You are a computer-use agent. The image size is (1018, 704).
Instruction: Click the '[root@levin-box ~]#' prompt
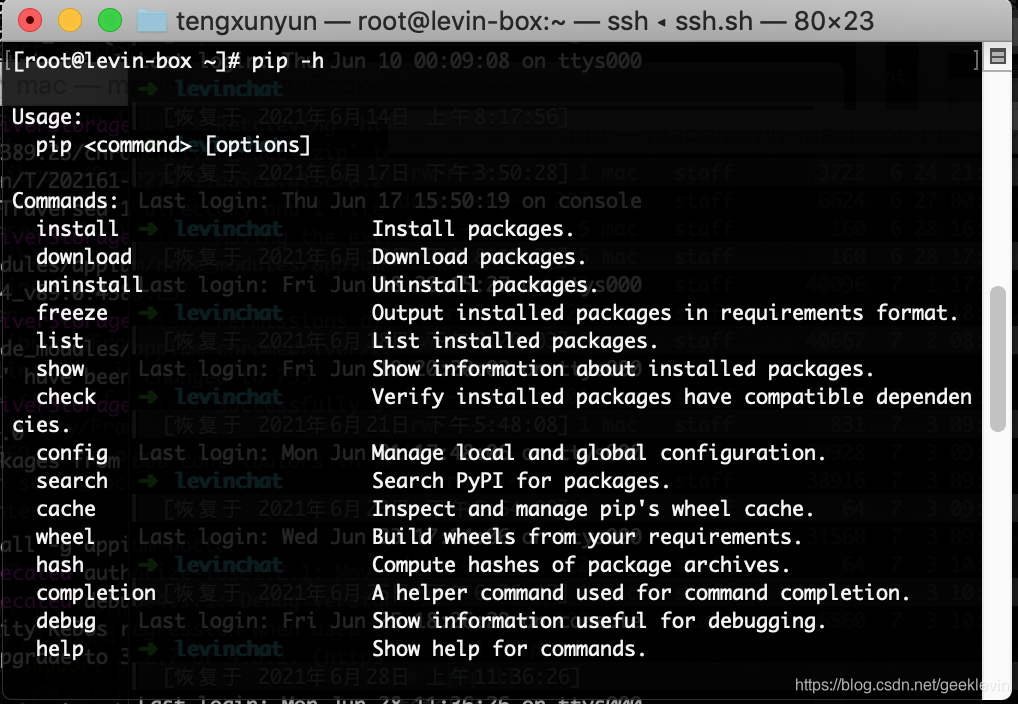[127, 62]
